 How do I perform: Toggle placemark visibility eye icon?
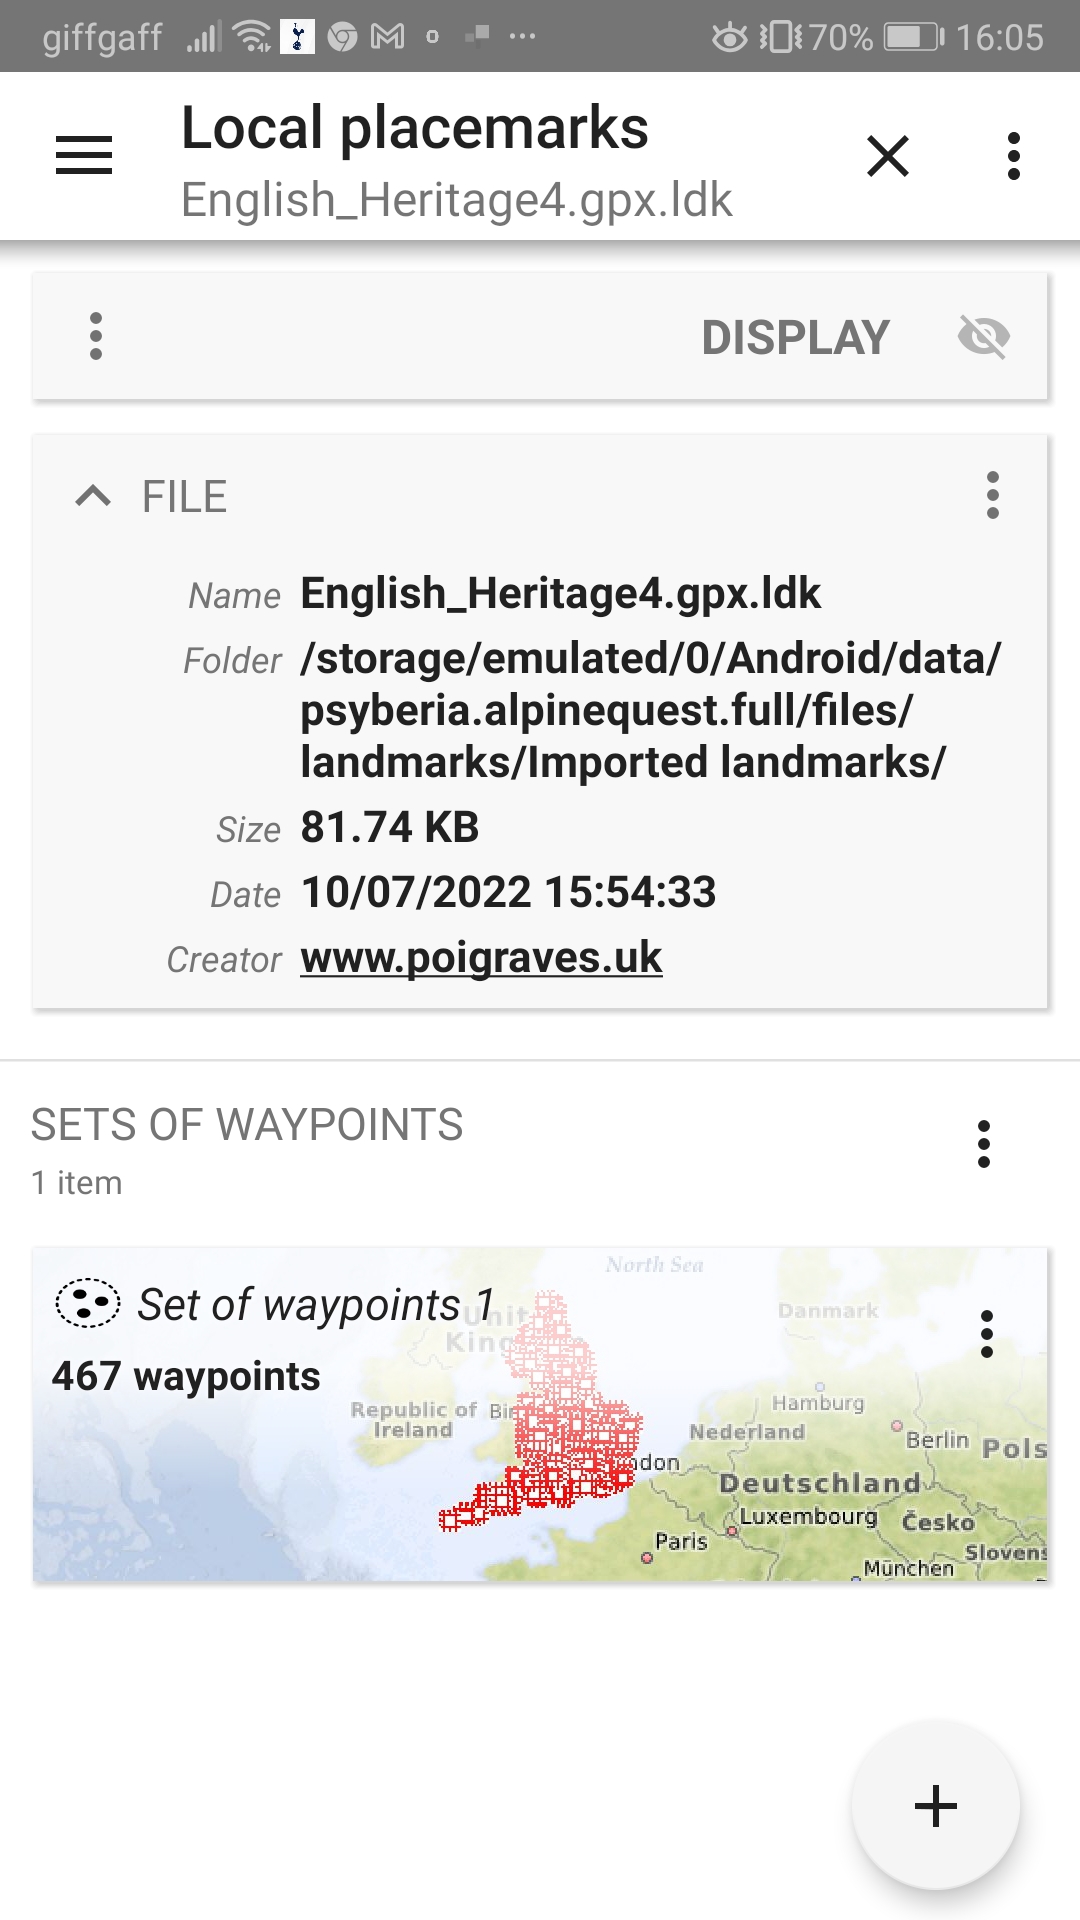click(x=983, y=337)
